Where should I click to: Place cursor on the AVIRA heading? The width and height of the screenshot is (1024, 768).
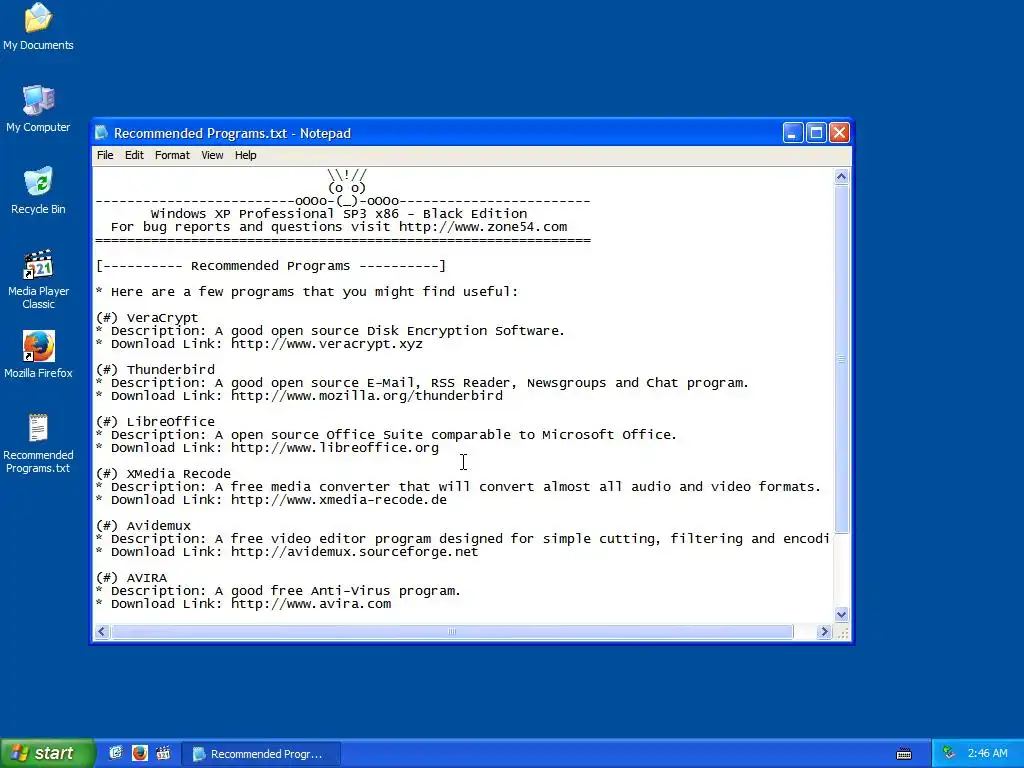pos(146,578)
